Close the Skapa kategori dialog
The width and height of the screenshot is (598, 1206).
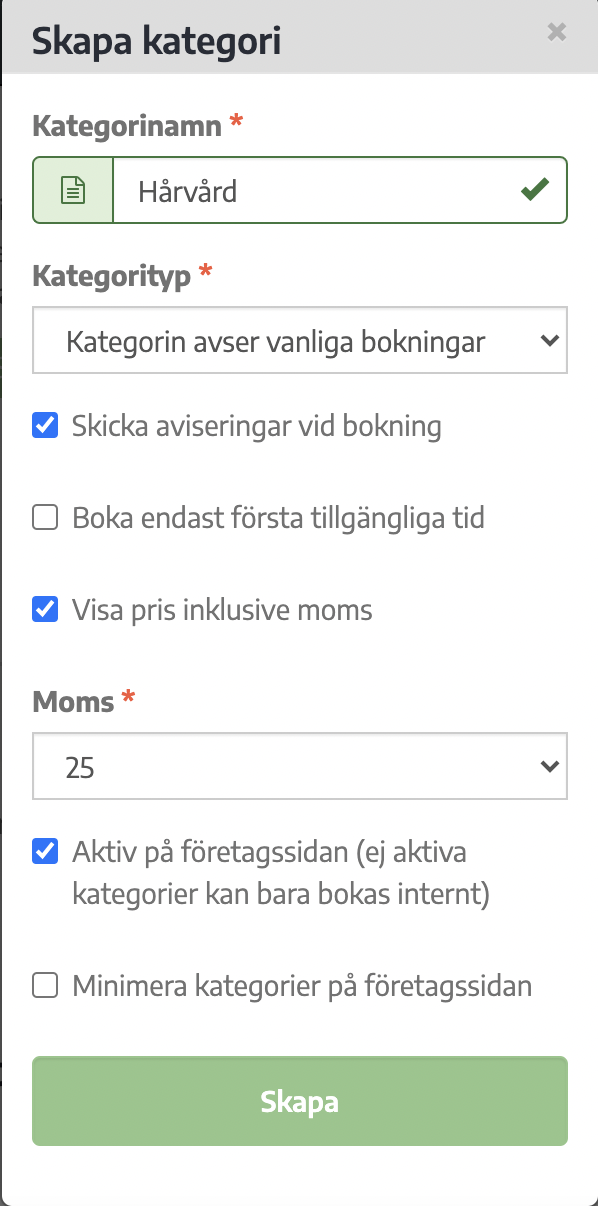pyautogui.click(x=557, y=32)
